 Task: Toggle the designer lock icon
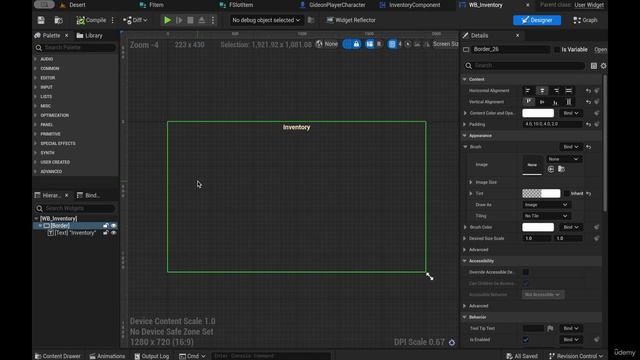356,44
